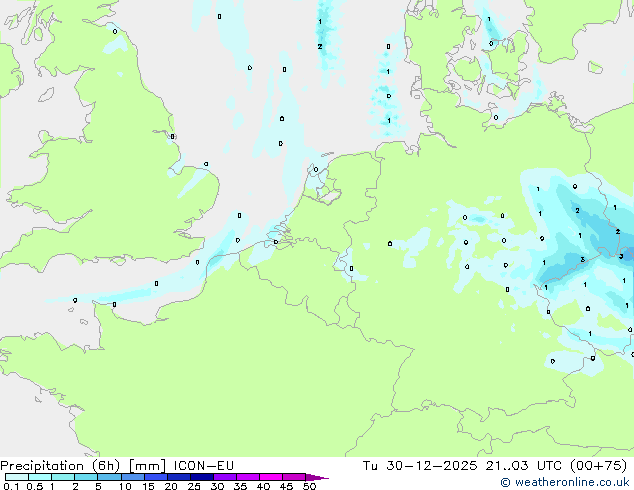Click the "0.5" legend scale label

pyautogui.click(x=35, y=486)
